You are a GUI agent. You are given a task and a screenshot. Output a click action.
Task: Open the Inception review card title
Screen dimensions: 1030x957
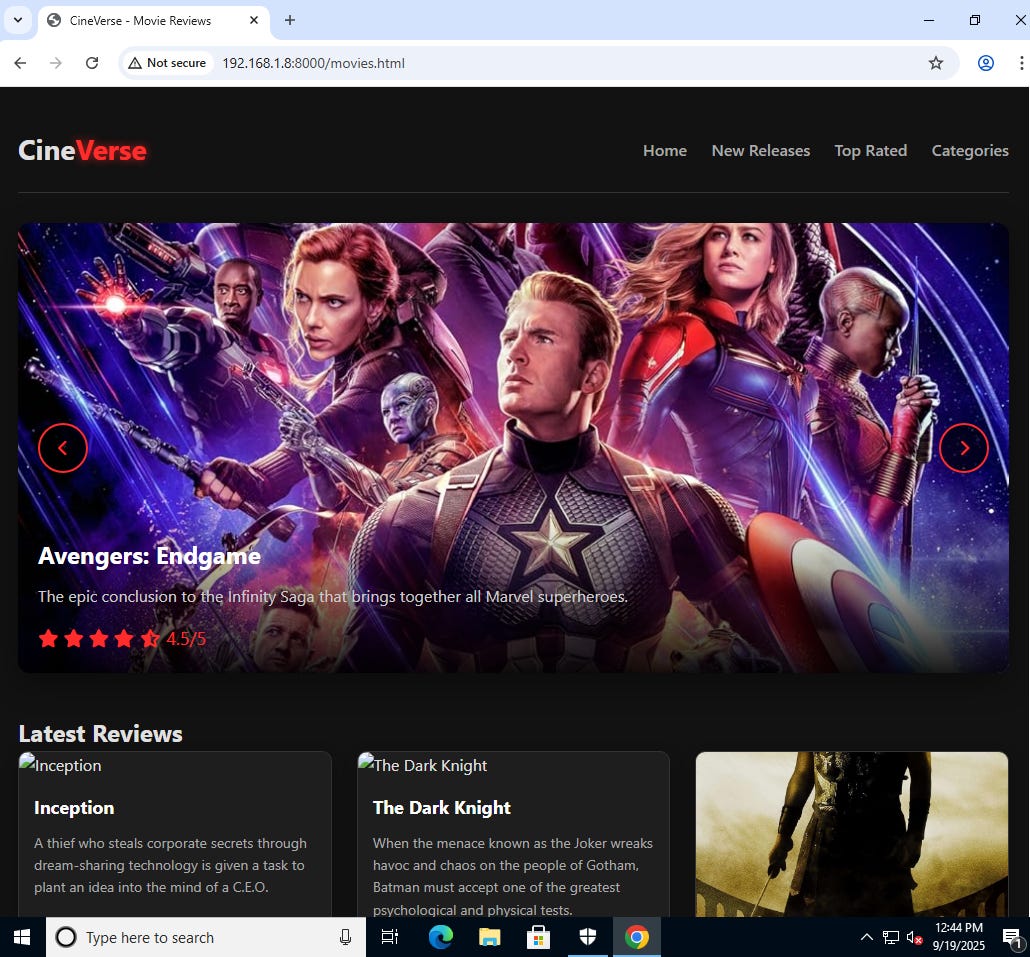coord(74,807)
